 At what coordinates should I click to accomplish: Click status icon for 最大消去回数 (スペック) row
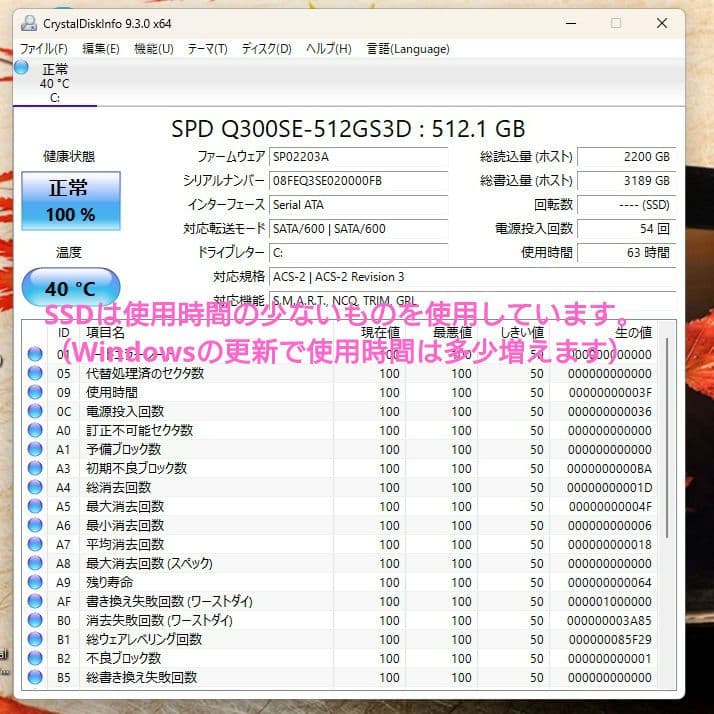[x=35, y=563]
